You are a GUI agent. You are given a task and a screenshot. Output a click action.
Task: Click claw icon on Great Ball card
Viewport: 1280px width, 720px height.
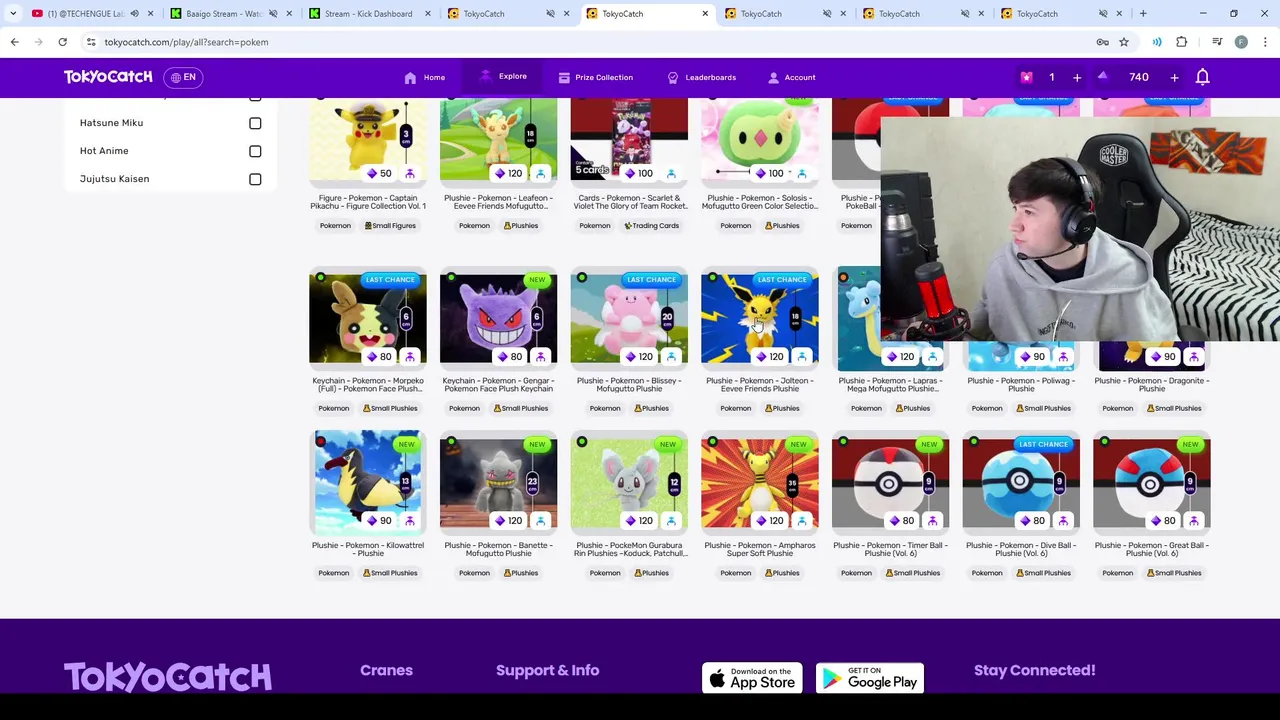(1194, 520)
